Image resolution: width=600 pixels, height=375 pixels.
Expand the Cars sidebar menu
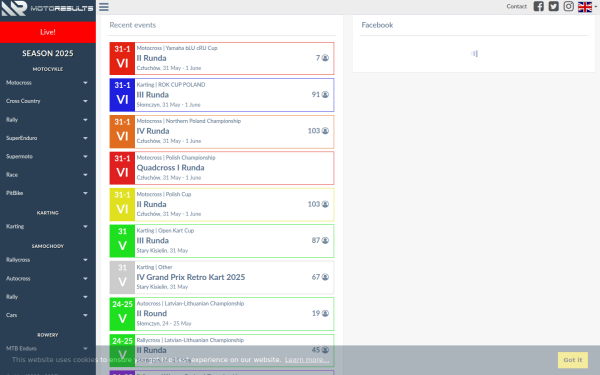pyautogui.click(x=48, y=315)
